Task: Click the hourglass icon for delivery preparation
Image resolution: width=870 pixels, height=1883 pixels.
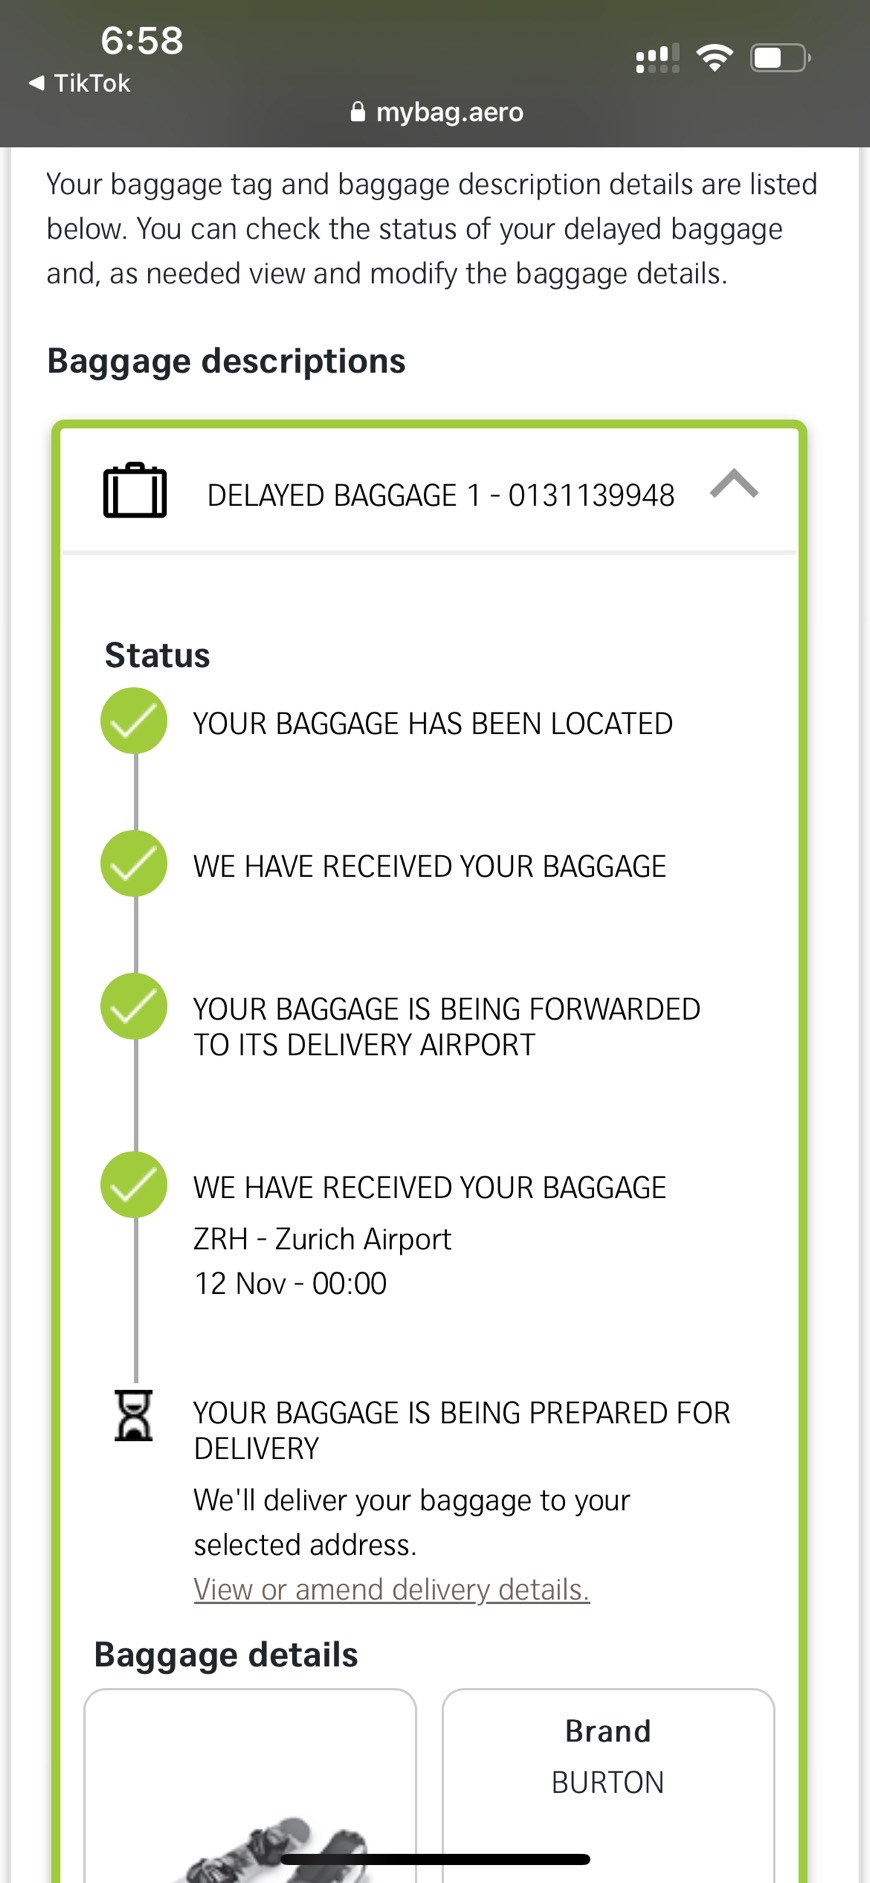Action: (x=134, y=1415)
